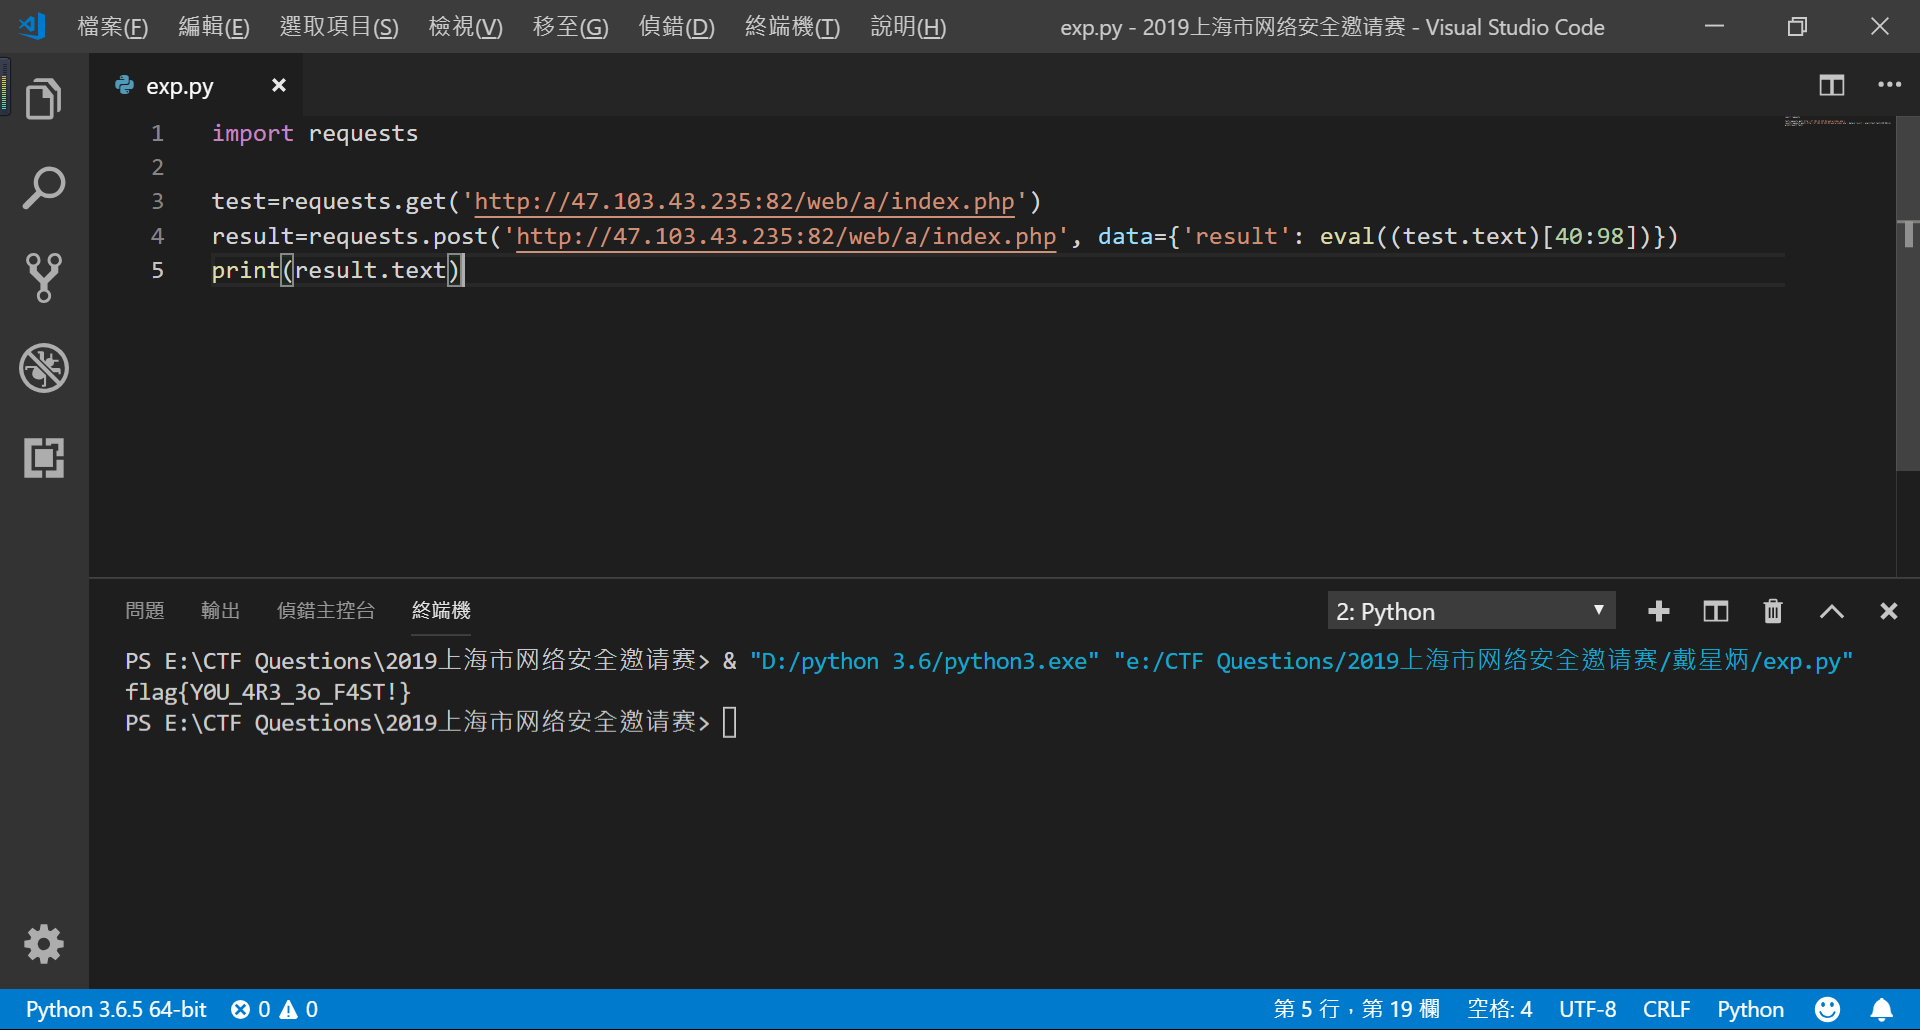The height and width of the screenshot is (1030, 1920).
Task: Split the editor with the layout icon
Action: click(1832, 85)
